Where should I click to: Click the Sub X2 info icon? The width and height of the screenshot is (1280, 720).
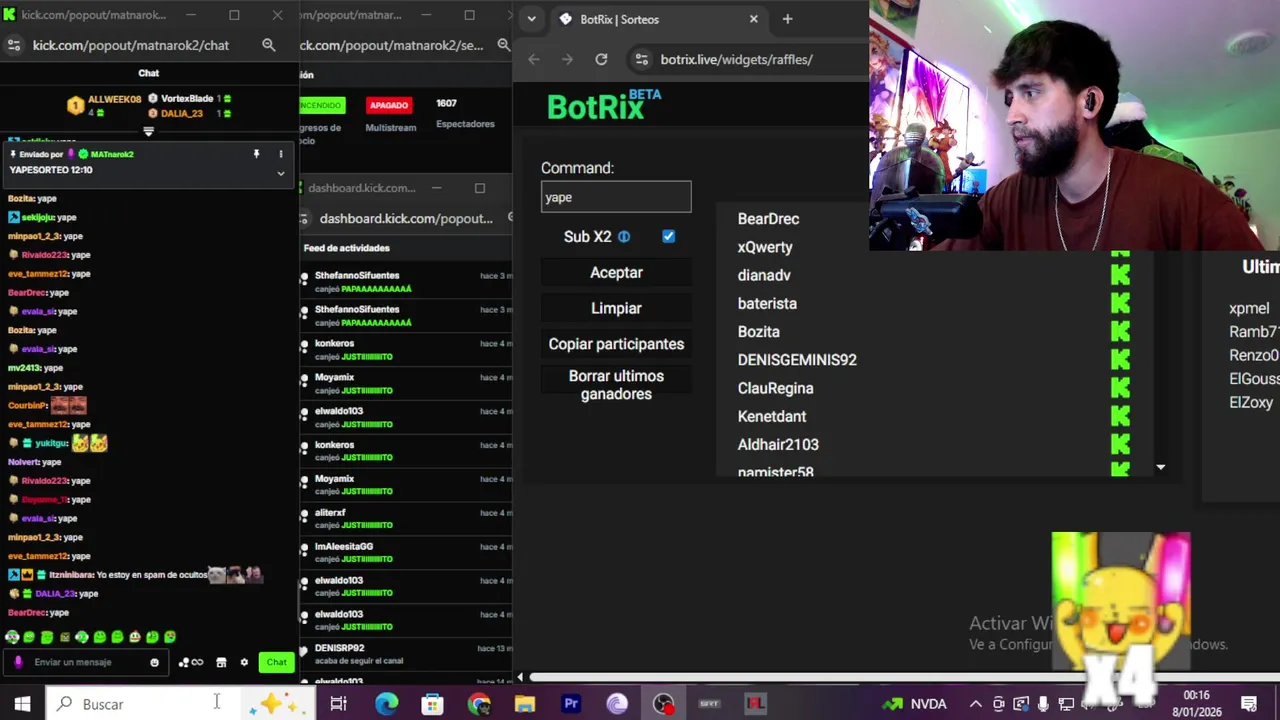pyautogui.click(x=624, y=237)
